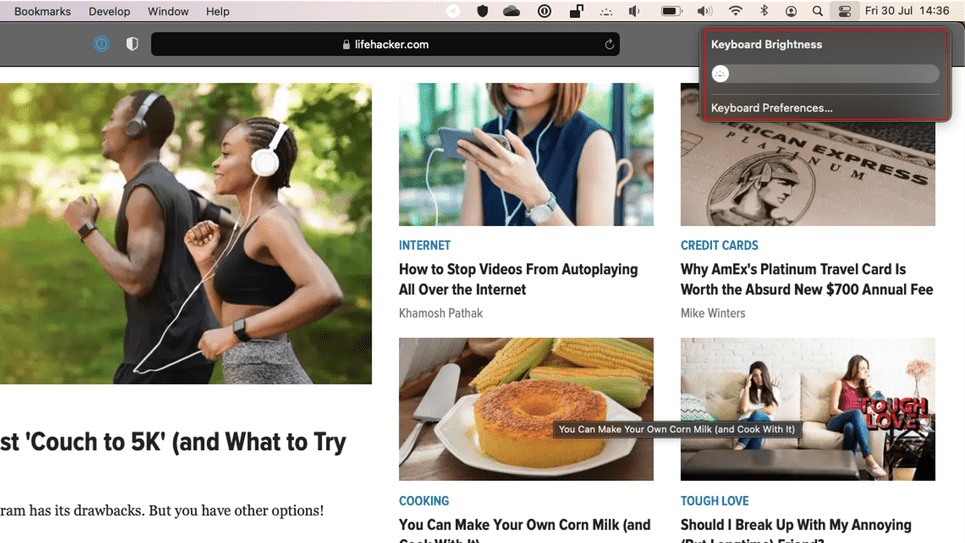
Task: Open the Bookmarks menu
Action: click(x=42, y=11)
